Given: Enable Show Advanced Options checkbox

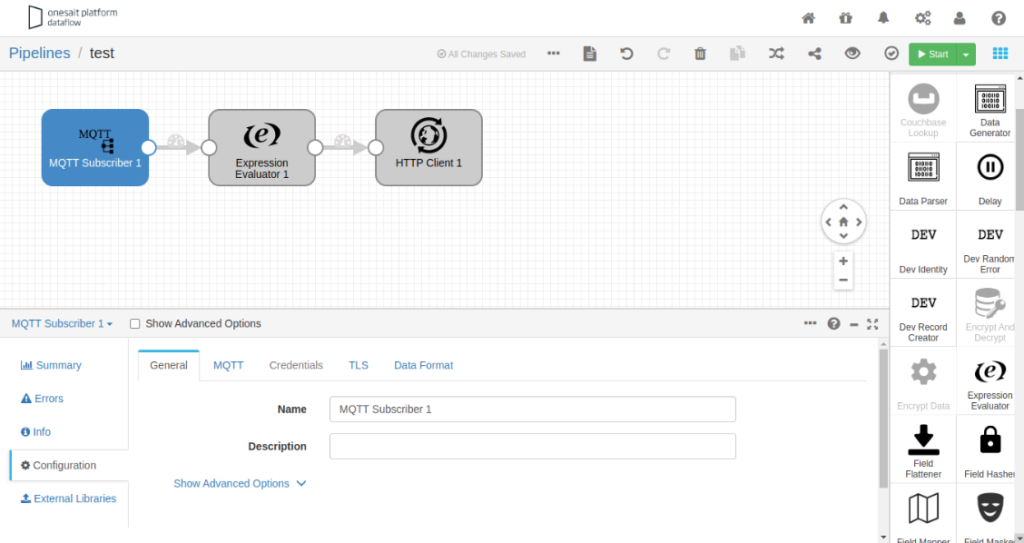Looking at the screenshot, I should point(135,324).
